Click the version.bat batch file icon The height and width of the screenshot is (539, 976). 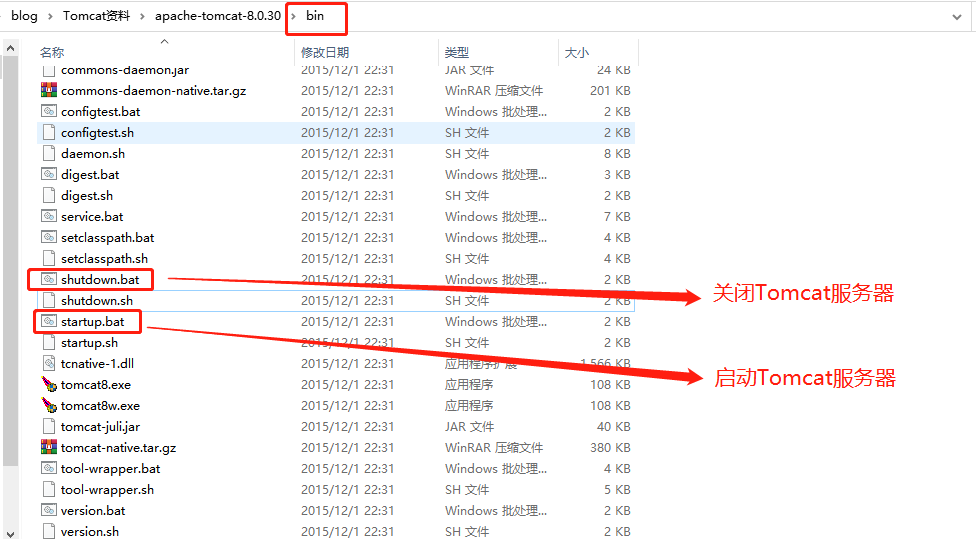pos(49,510)
